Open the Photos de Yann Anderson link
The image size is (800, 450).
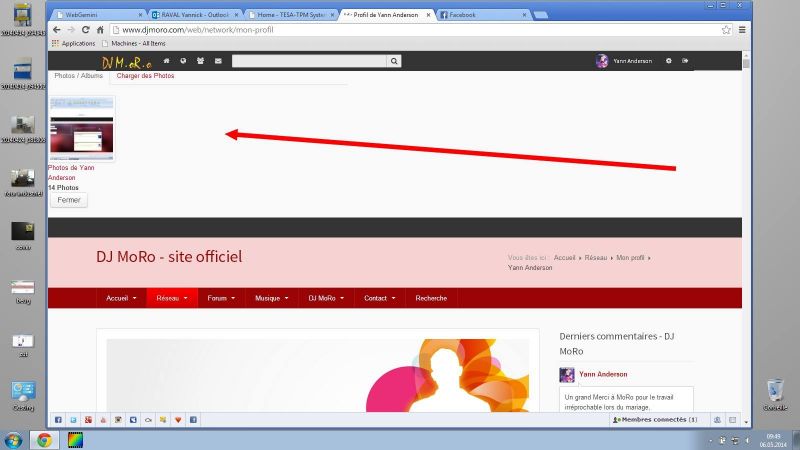(x=71, y=172)
